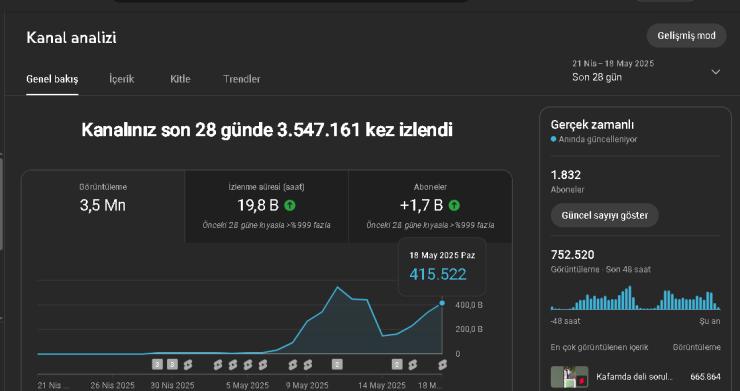Click the 14 May 2025 x-axis date label
The image size is (740, 391).
381,385
